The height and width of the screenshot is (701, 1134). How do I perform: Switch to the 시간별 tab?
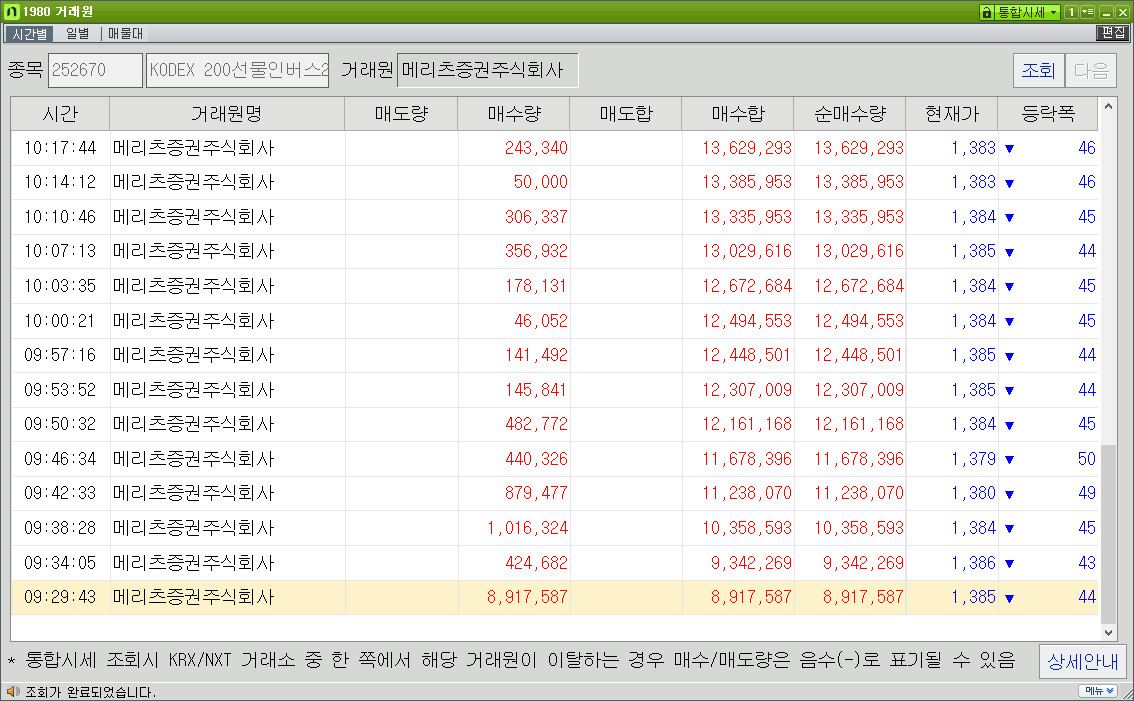coord(29,34)
